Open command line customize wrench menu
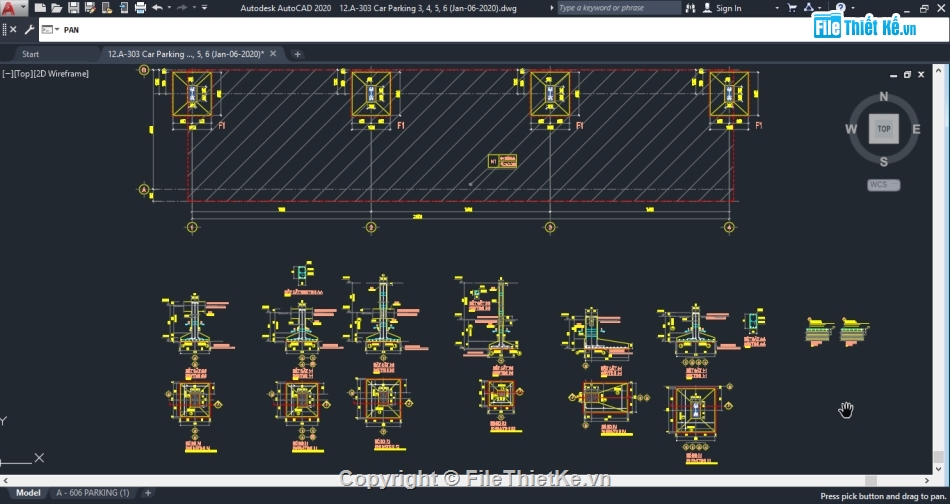950x504 pixels. [28, 30]
